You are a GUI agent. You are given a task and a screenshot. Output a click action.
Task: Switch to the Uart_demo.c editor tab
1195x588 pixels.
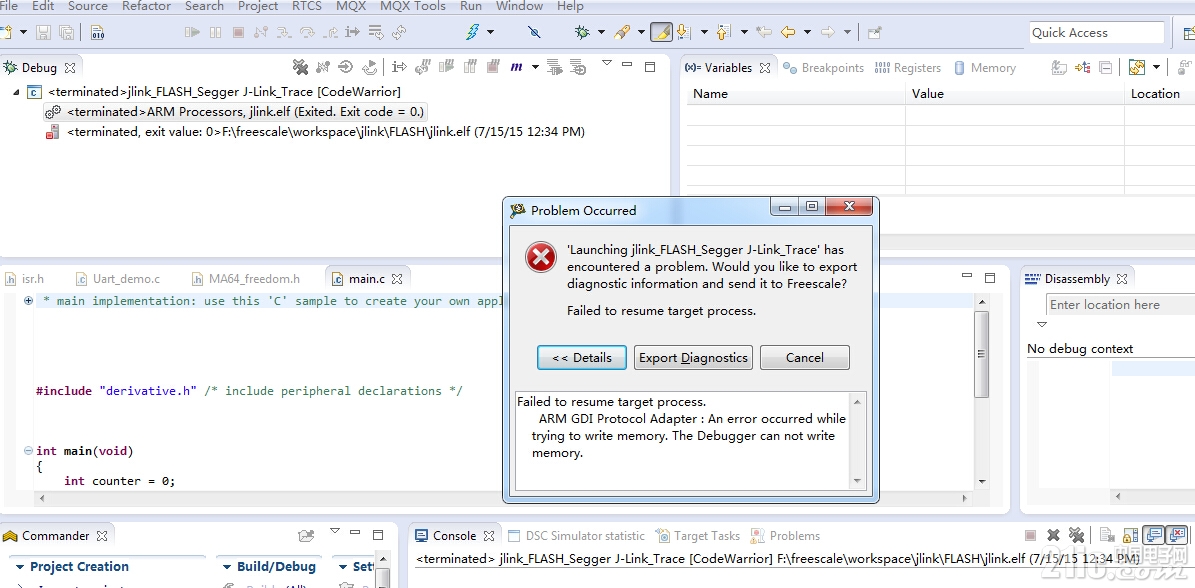coord(119,279)
